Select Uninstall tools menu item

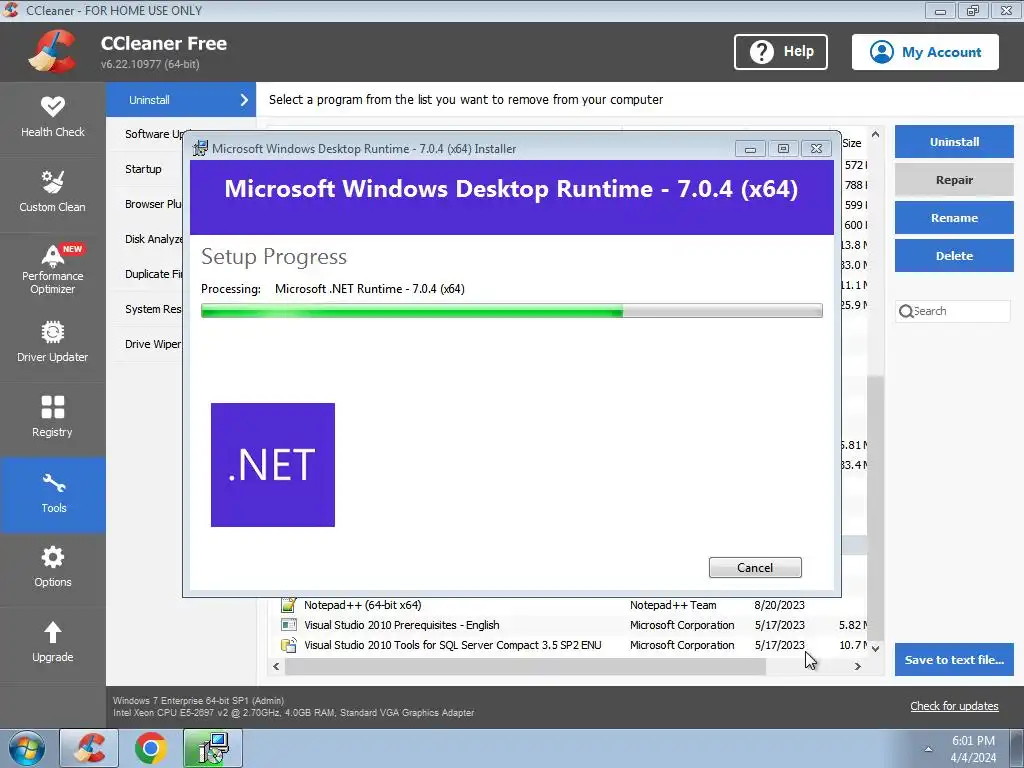(x=181, y=100)
